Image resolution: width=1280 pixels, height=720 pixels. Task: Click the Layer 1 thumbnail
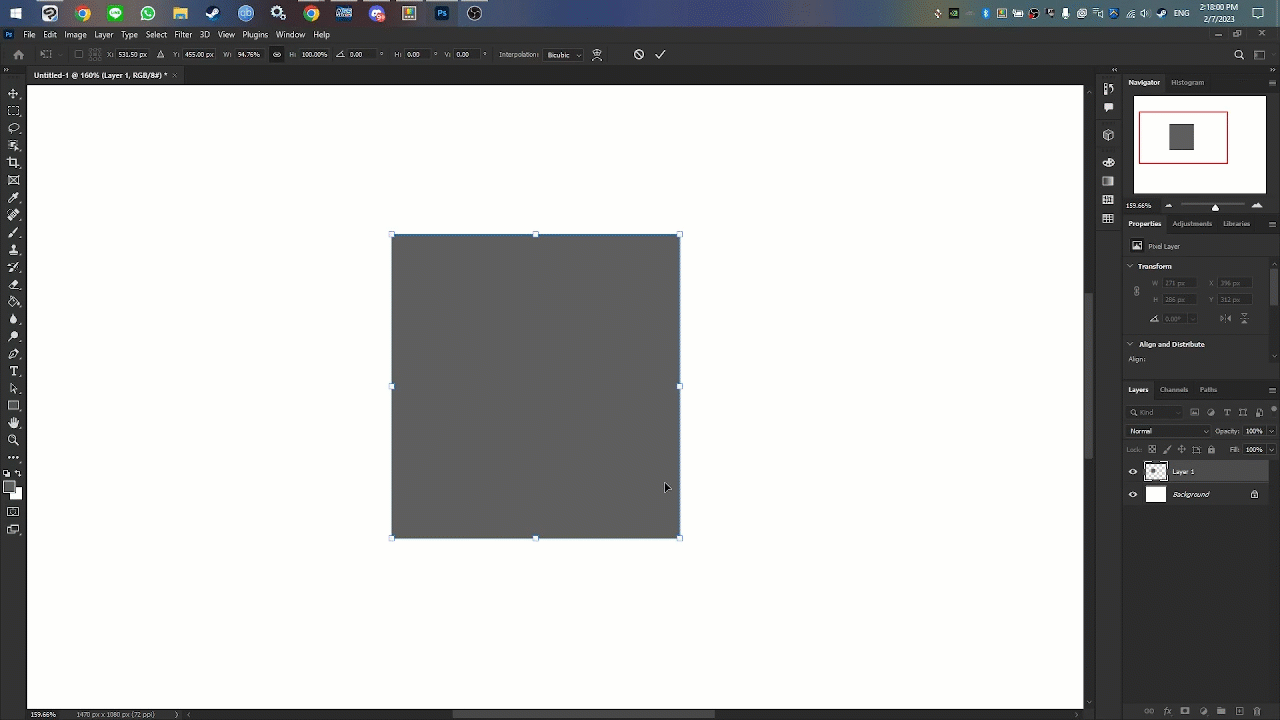[1156, 472]
